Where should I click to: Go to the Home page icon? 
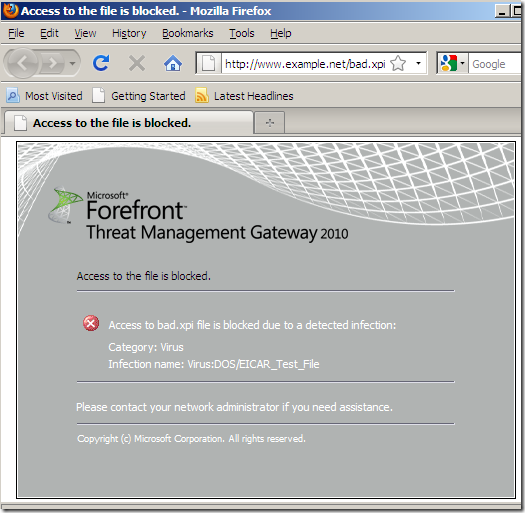click(x=173, y=63)
